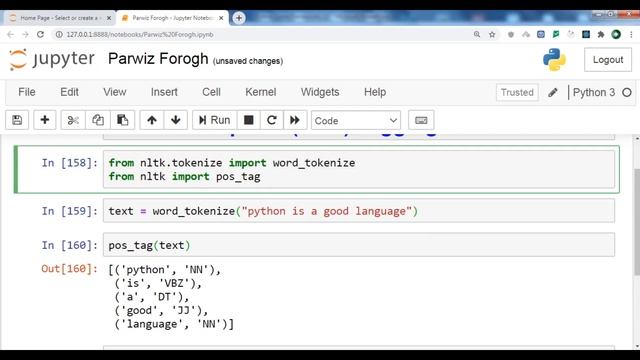This screenshot has height=360, width=640.
Task: Click the In [158] prompt label
Action: [69, 163]
